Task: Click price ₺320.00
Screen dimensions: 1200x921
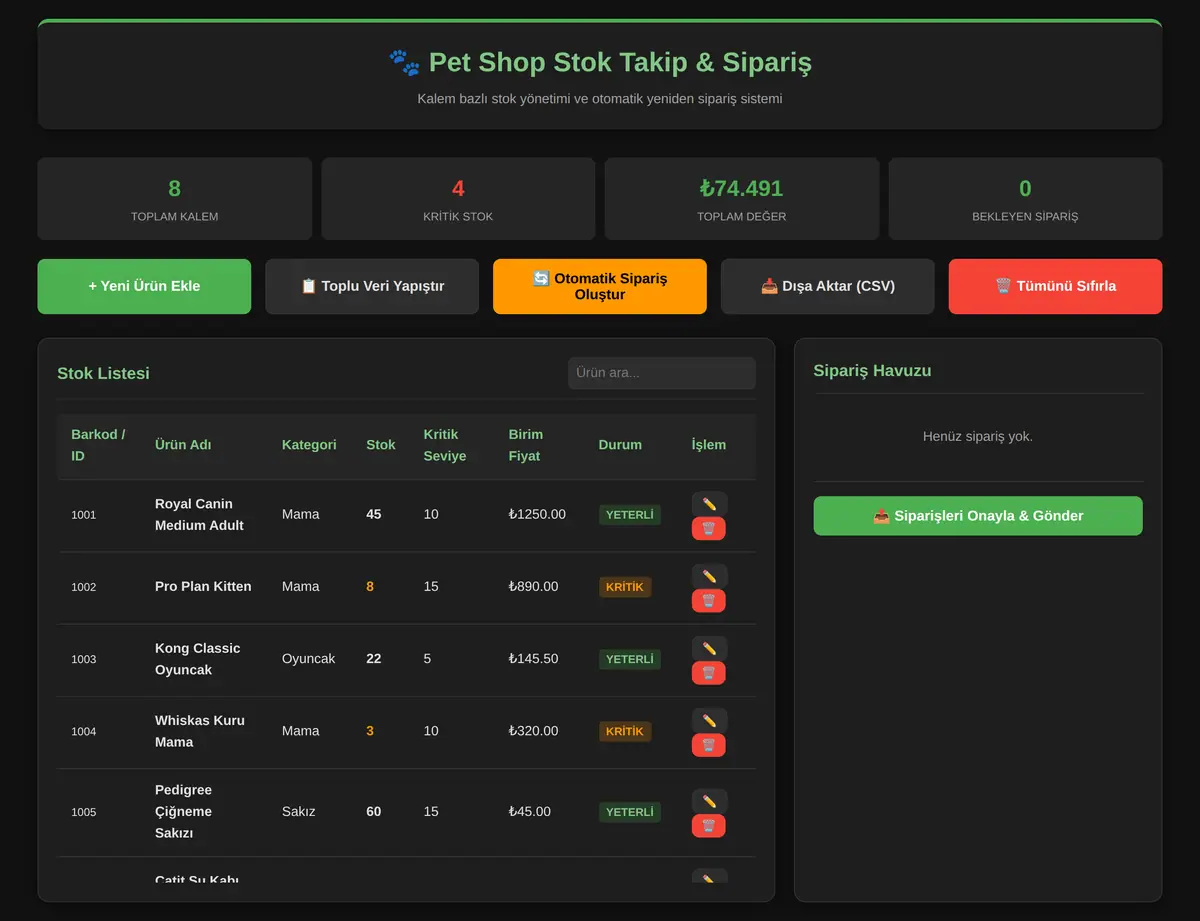Action: pyautogui.click(x=534, y=731)
